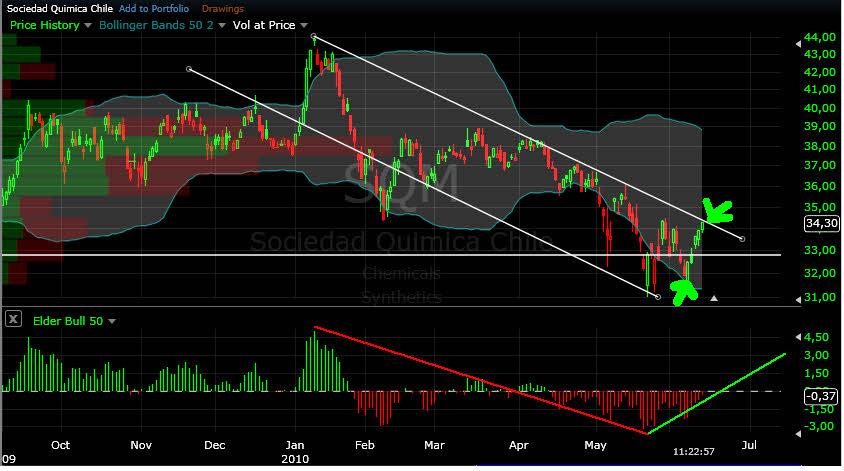Click the bottom indicator axis arrow near -3,00

(x=798, y=433)
